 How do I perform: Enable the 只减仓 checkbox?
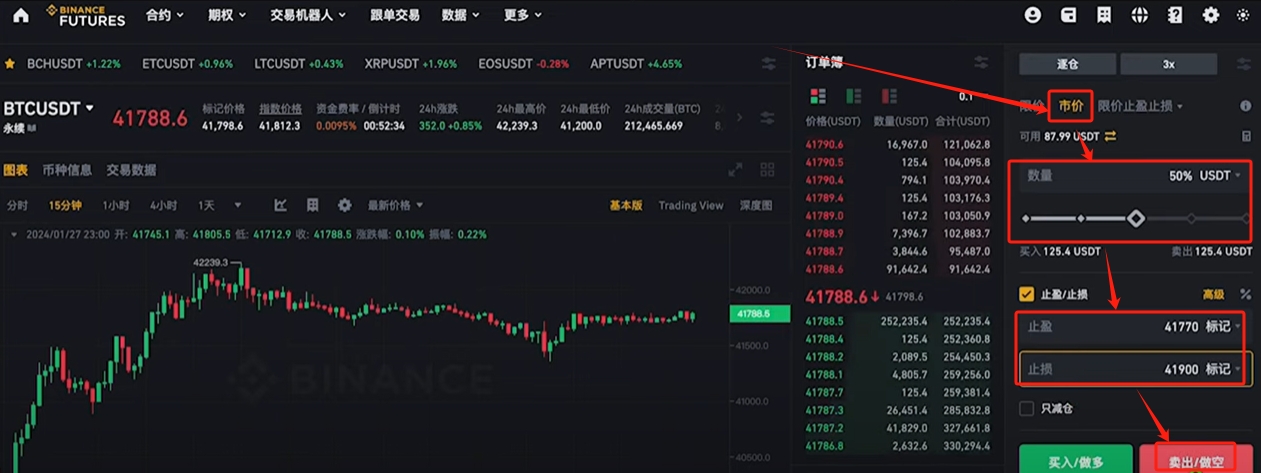point(1026,408)
